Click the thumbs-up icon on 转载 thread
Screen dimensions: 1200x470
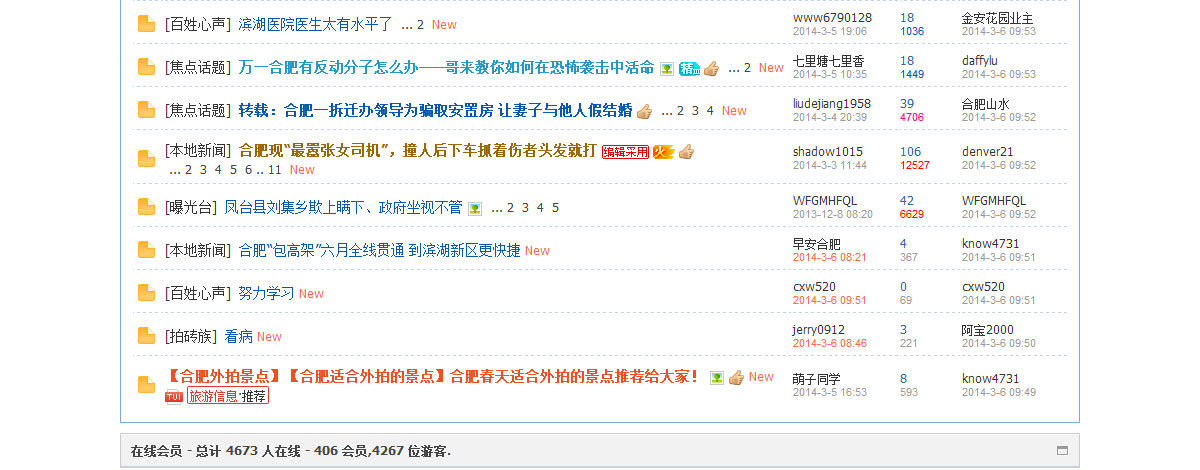click(644, 111)
